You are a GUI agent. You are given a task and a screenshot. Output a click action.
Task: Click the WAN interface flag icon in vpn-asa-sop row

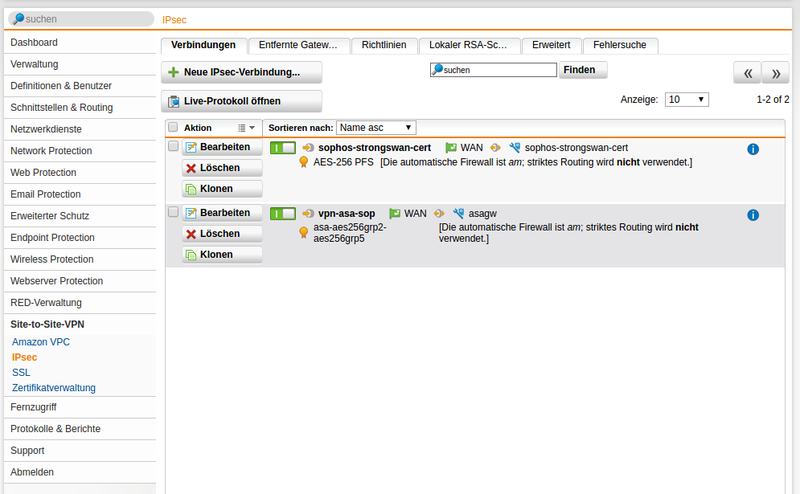click(x=394, y=214)
